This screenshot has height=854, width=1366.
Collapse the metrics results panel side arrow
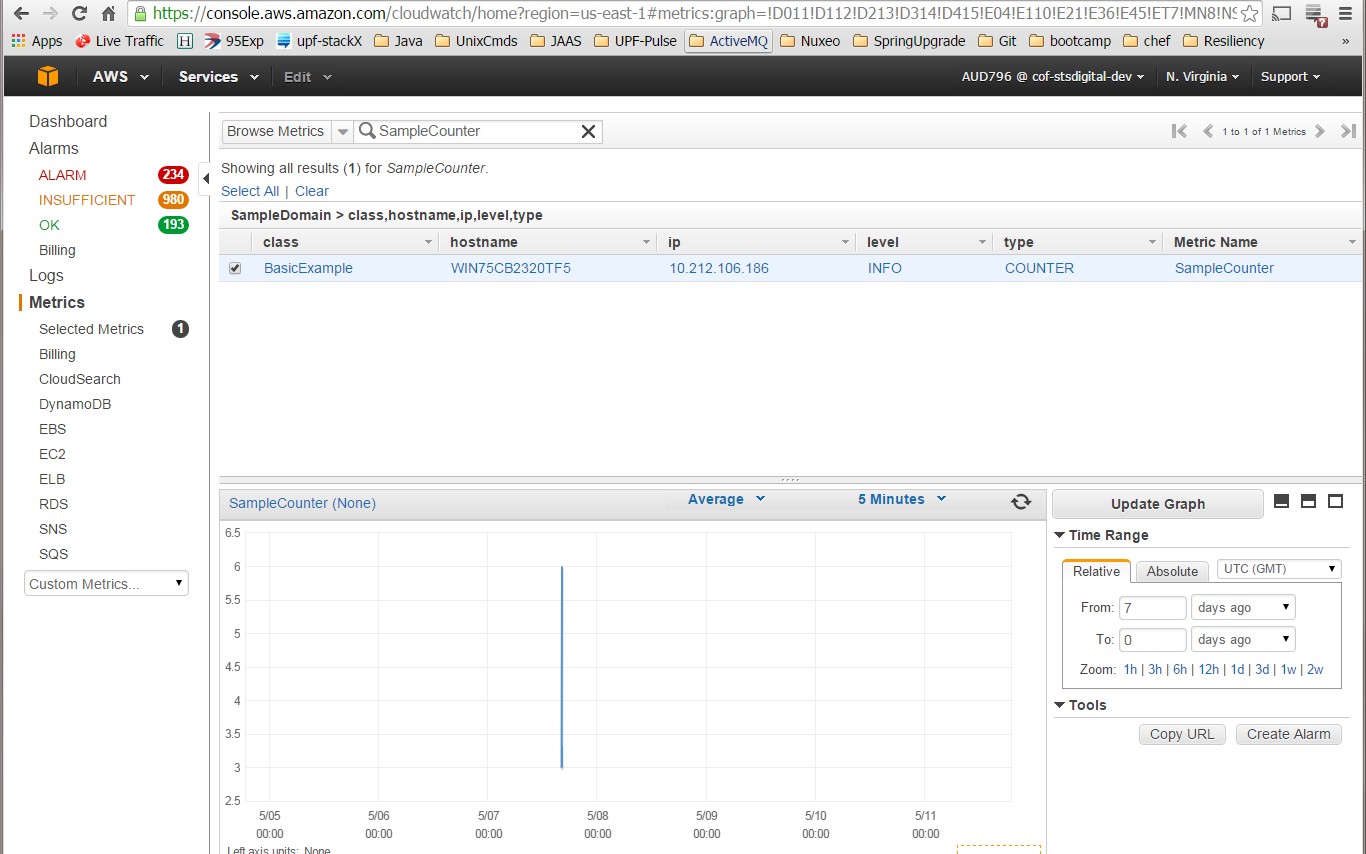[206, 180]
